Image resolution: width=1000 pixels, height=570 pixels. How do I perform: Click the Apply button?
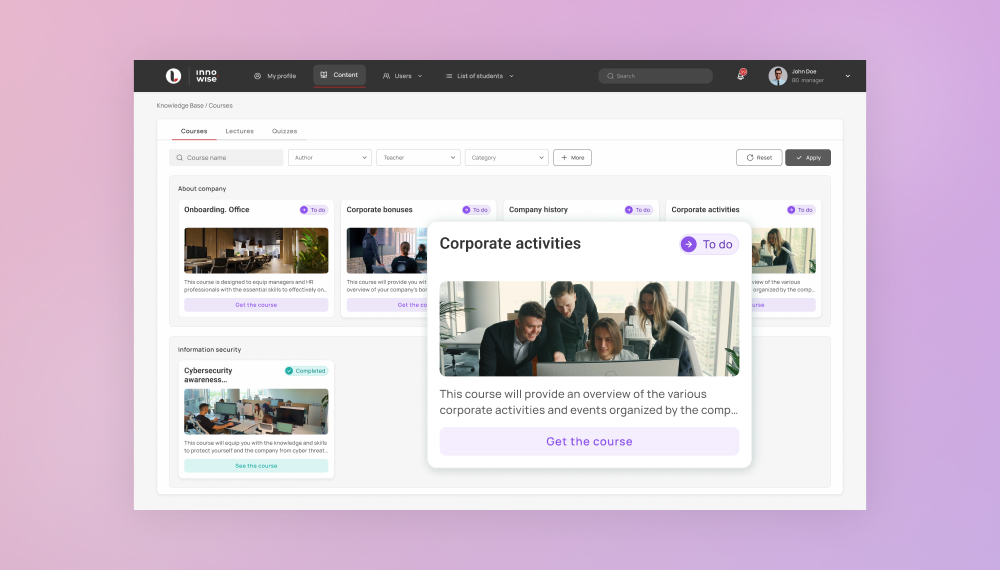(808, 157)
